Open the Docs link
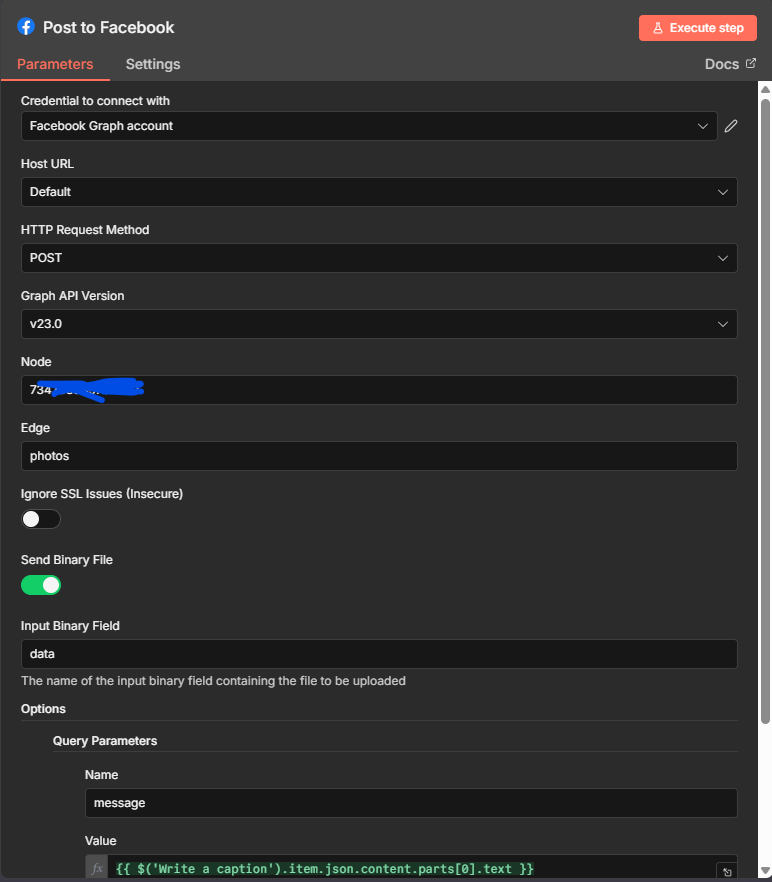Image resolution: width=772 pixels, height=882 pixels. tap(722, 64)
